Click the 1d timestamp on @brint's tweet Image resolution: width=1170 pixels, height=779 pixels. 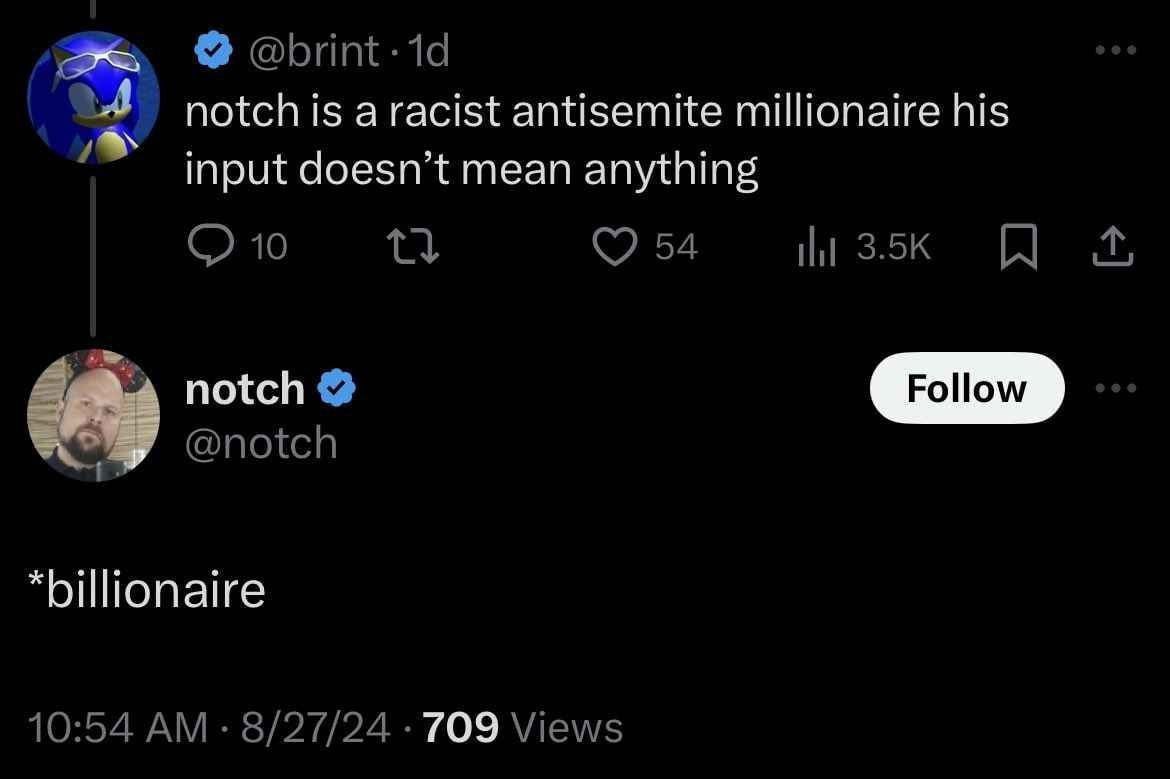(x=430, y=51)
